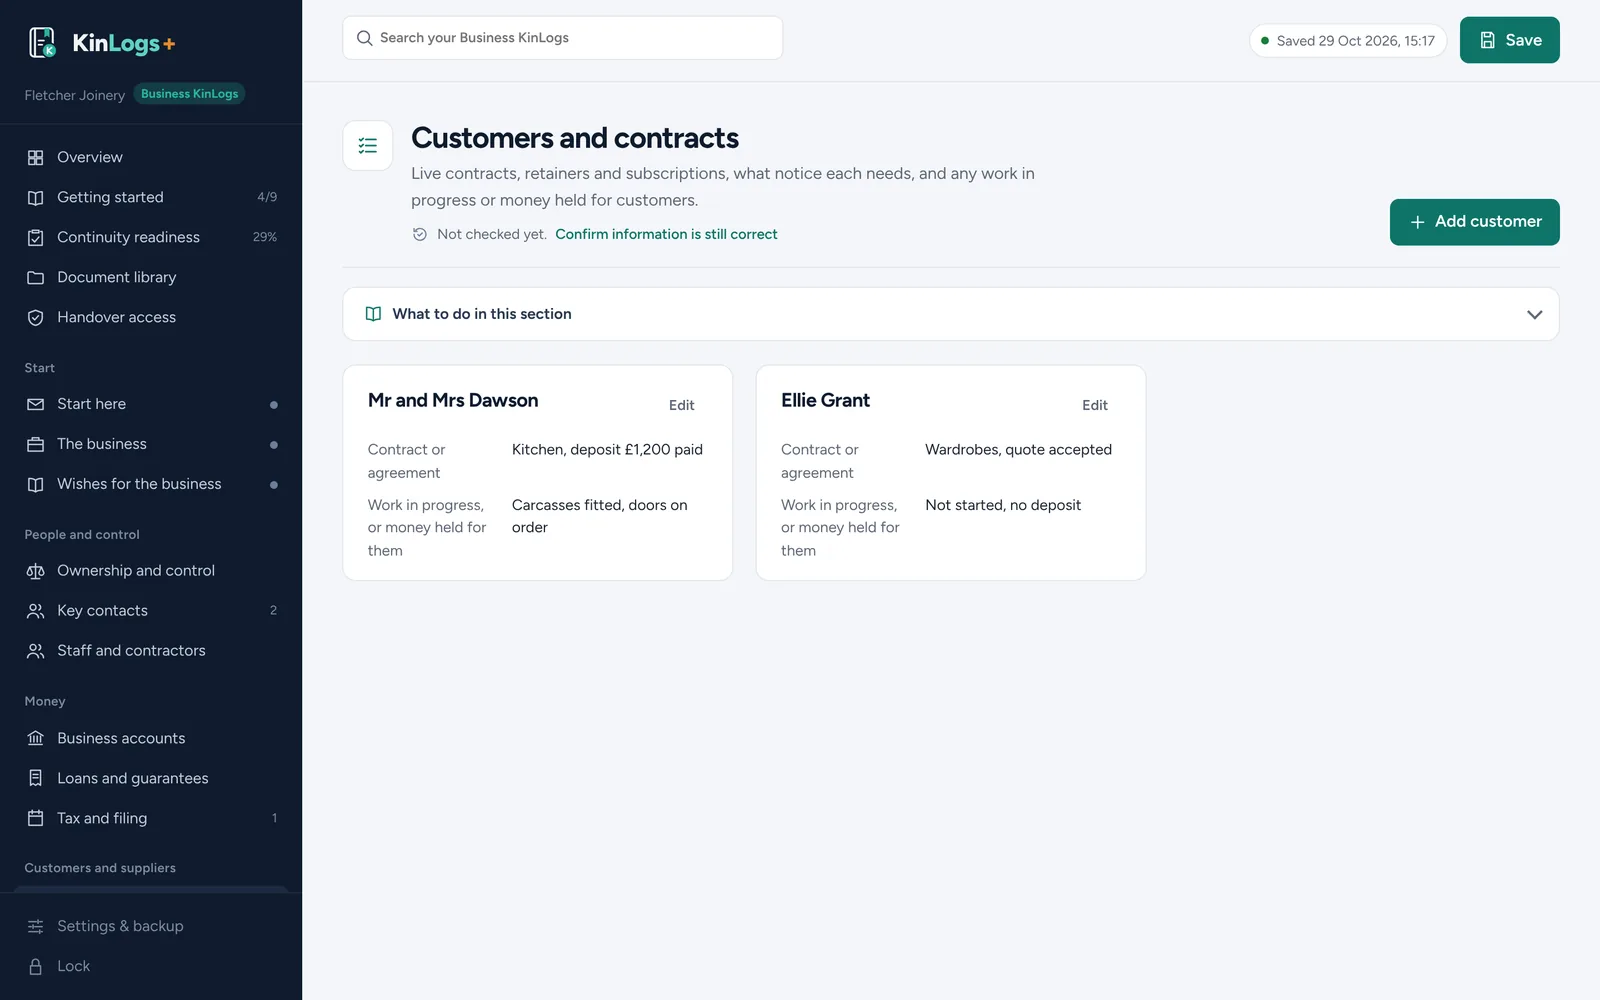Click the Settings & backup sliders icon
1600x1000 pixels.
pos(36,926)
